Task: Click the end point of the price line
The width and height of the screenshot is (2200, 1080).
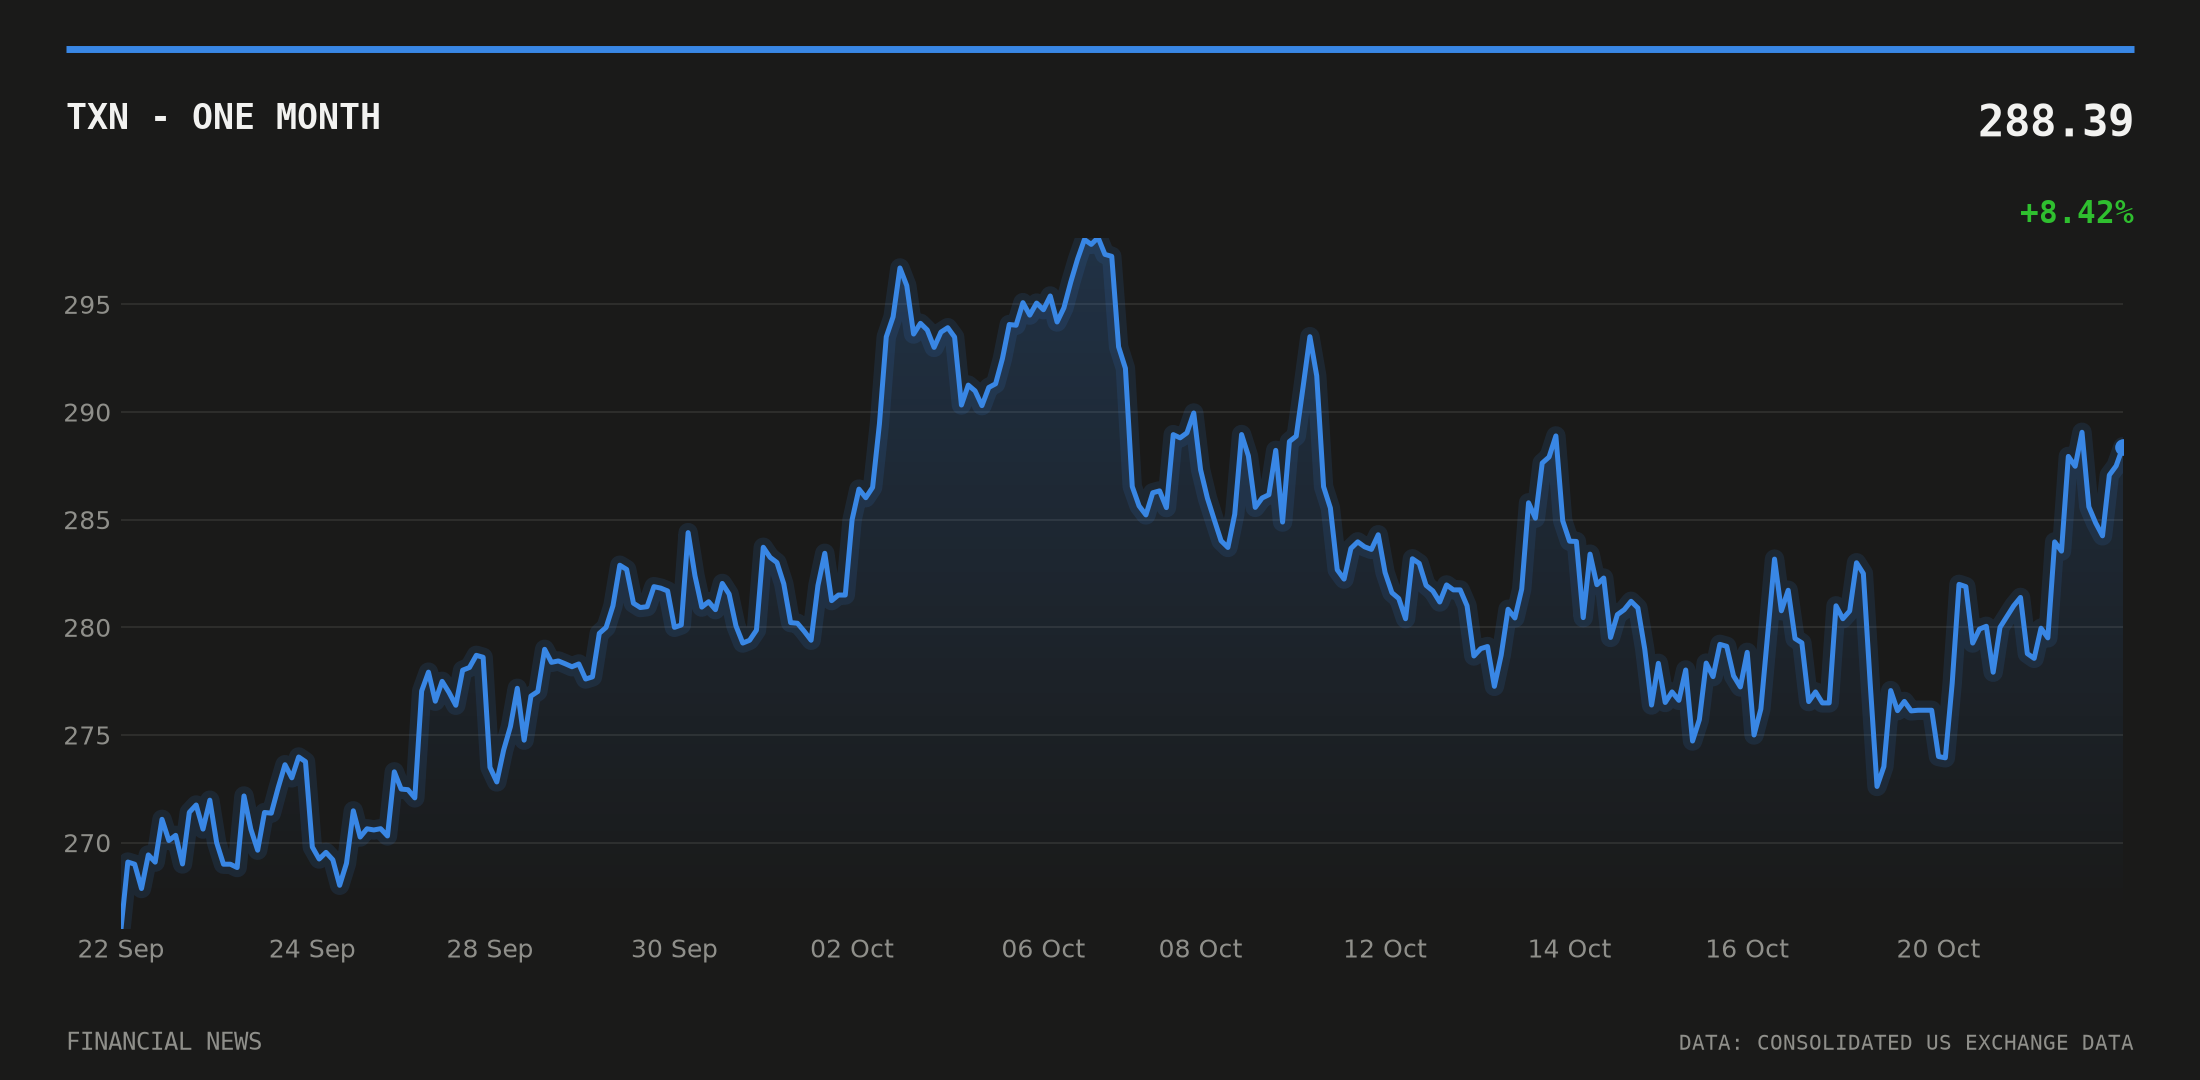Action: click(2121, 447)
